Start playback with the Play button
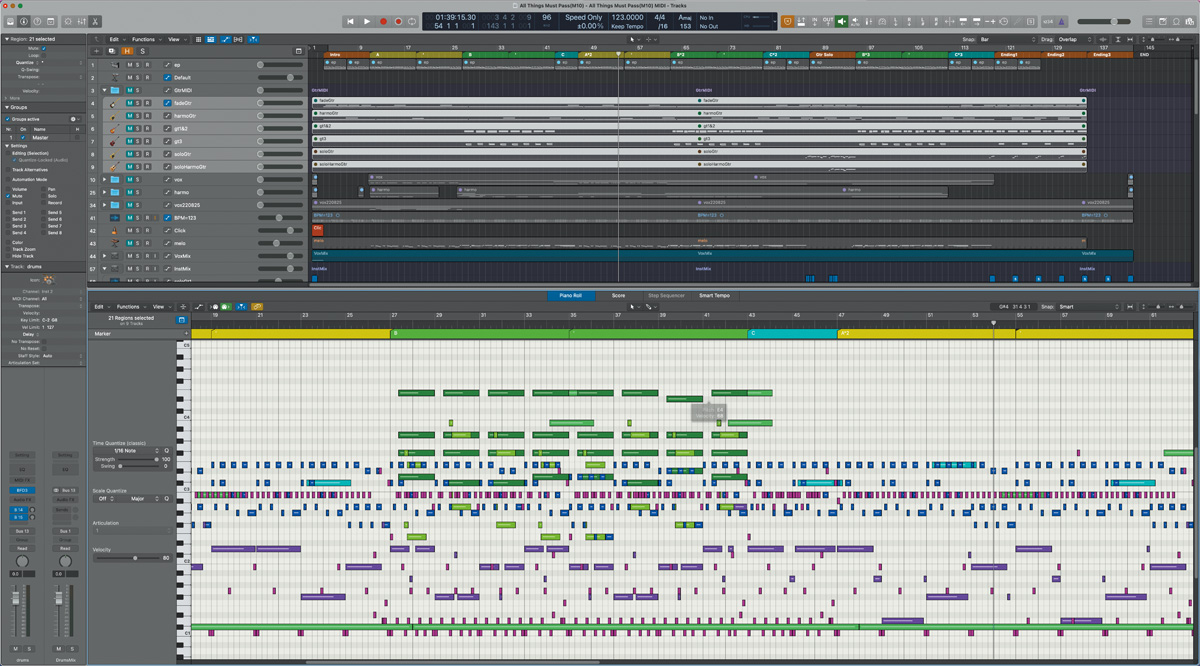 [x=366, y=21]
